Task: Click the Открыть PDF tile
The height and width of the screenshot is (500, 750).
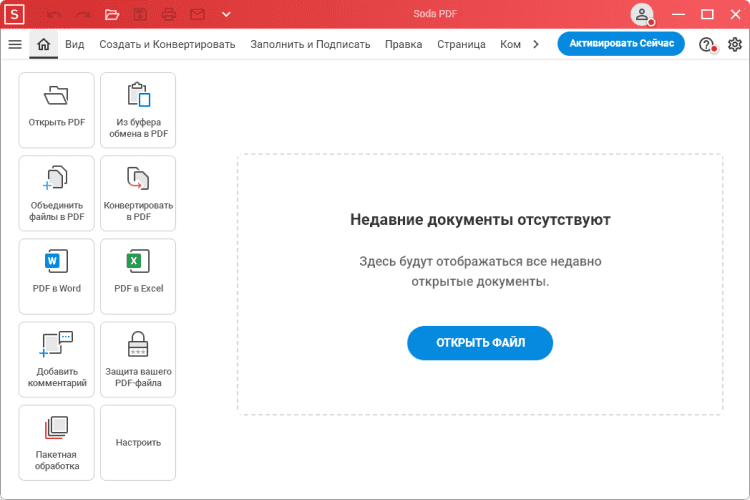Action: tap(56, 110)
